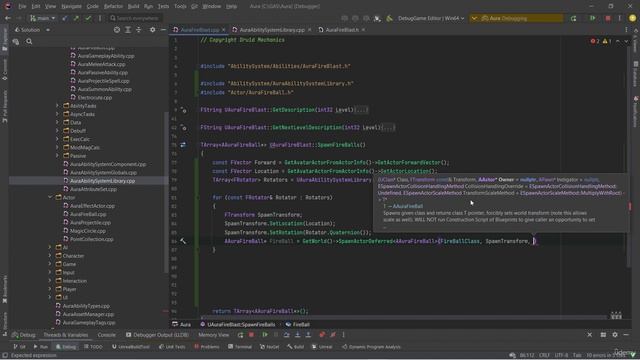Screen dimensions: 640x360
Task: Click the locate file target icon
Action: 117,30
